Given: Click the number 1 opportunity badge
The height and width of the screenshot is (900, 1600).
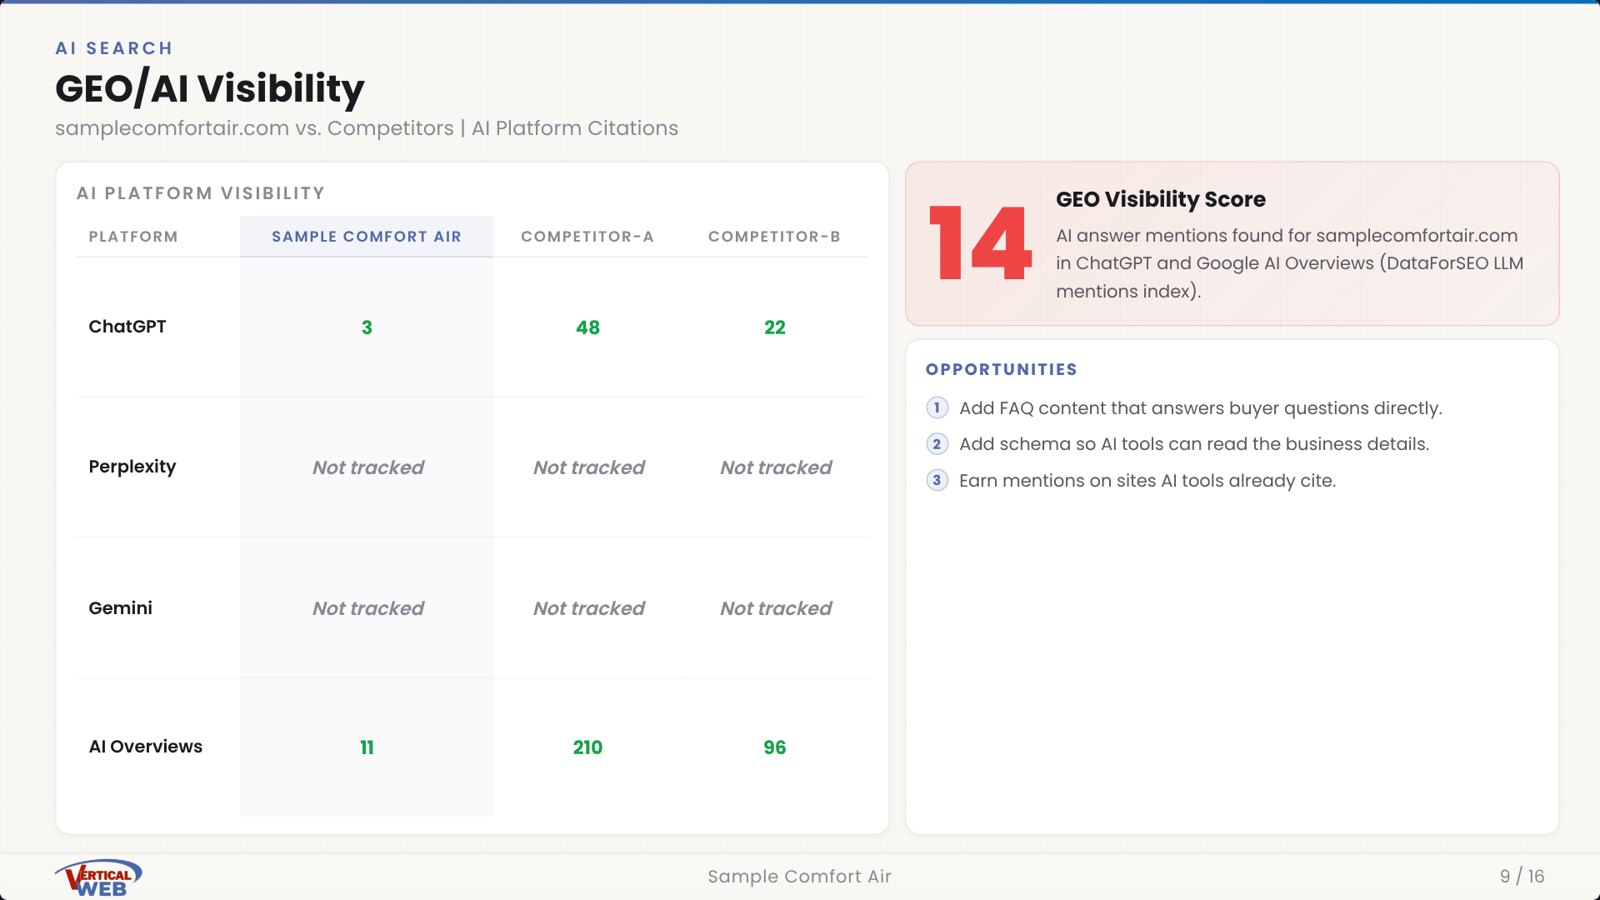Looking at the screenshot, I should pos(937,408).
